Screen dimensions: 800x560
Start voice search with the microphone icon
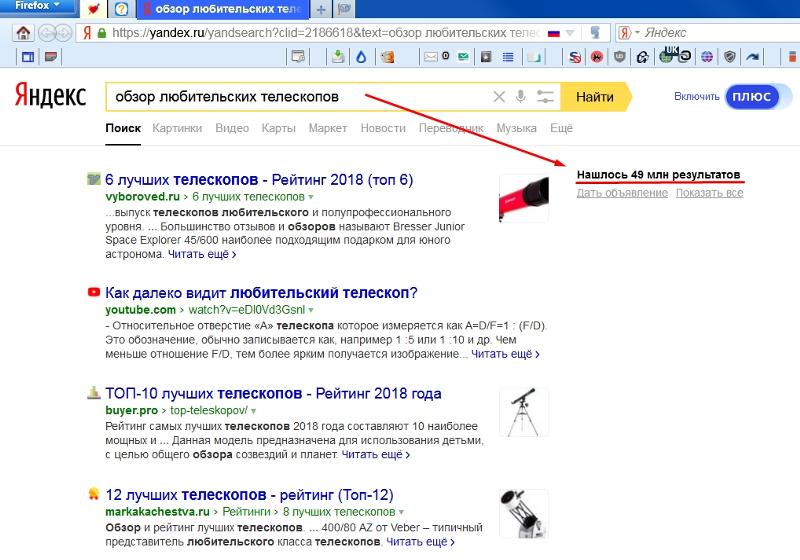[x=520, y=96]
